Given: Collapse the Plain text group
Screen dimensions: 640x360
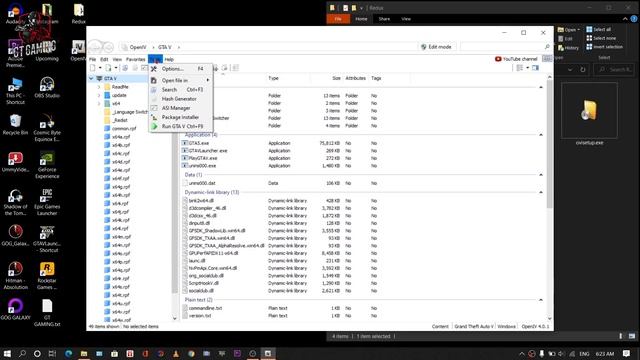Looking at the screenshot, I should [541, 300].
